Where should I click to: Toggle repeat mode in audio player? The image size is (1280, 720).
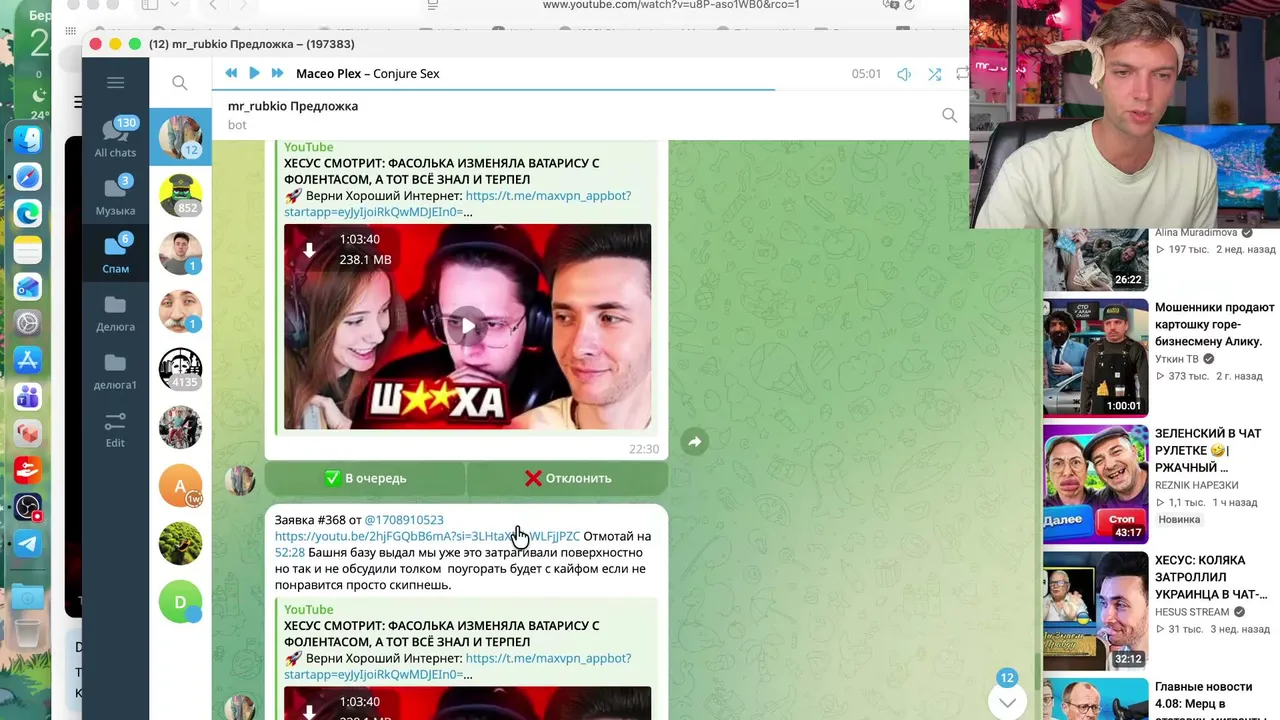point(962,74)
